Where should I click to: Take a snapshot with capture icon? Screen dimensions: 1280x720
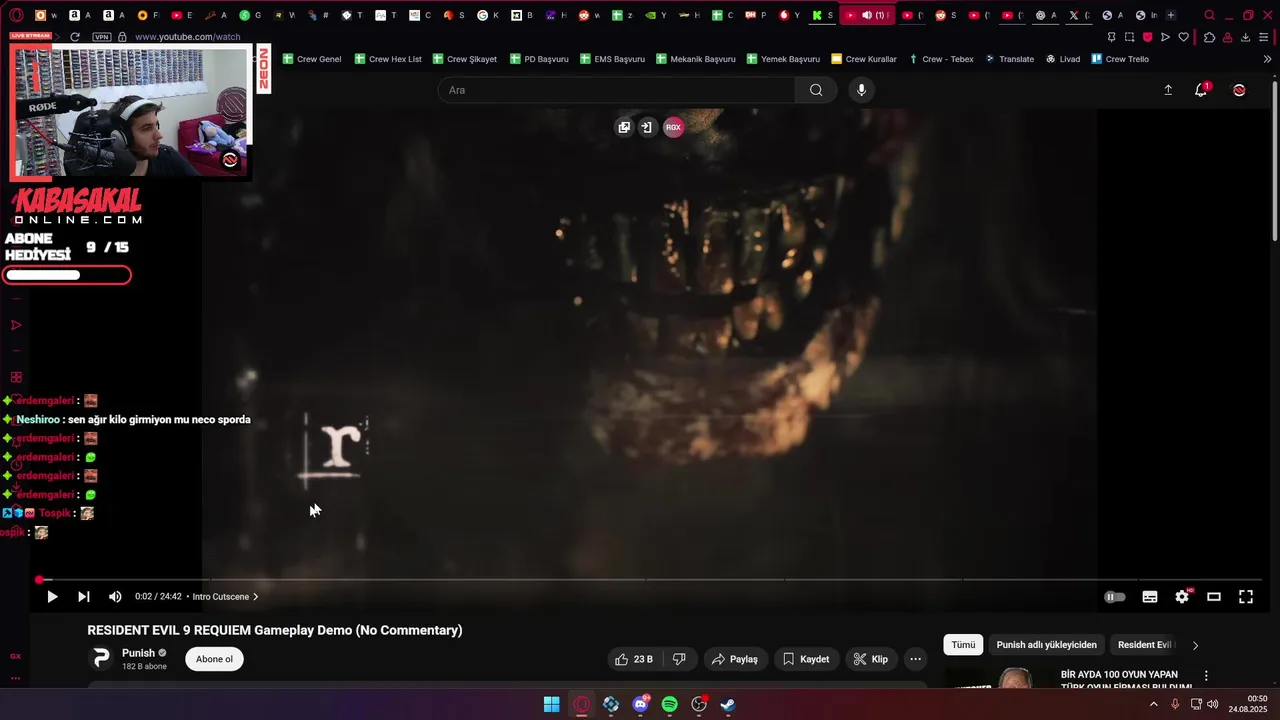(1129, 37)
